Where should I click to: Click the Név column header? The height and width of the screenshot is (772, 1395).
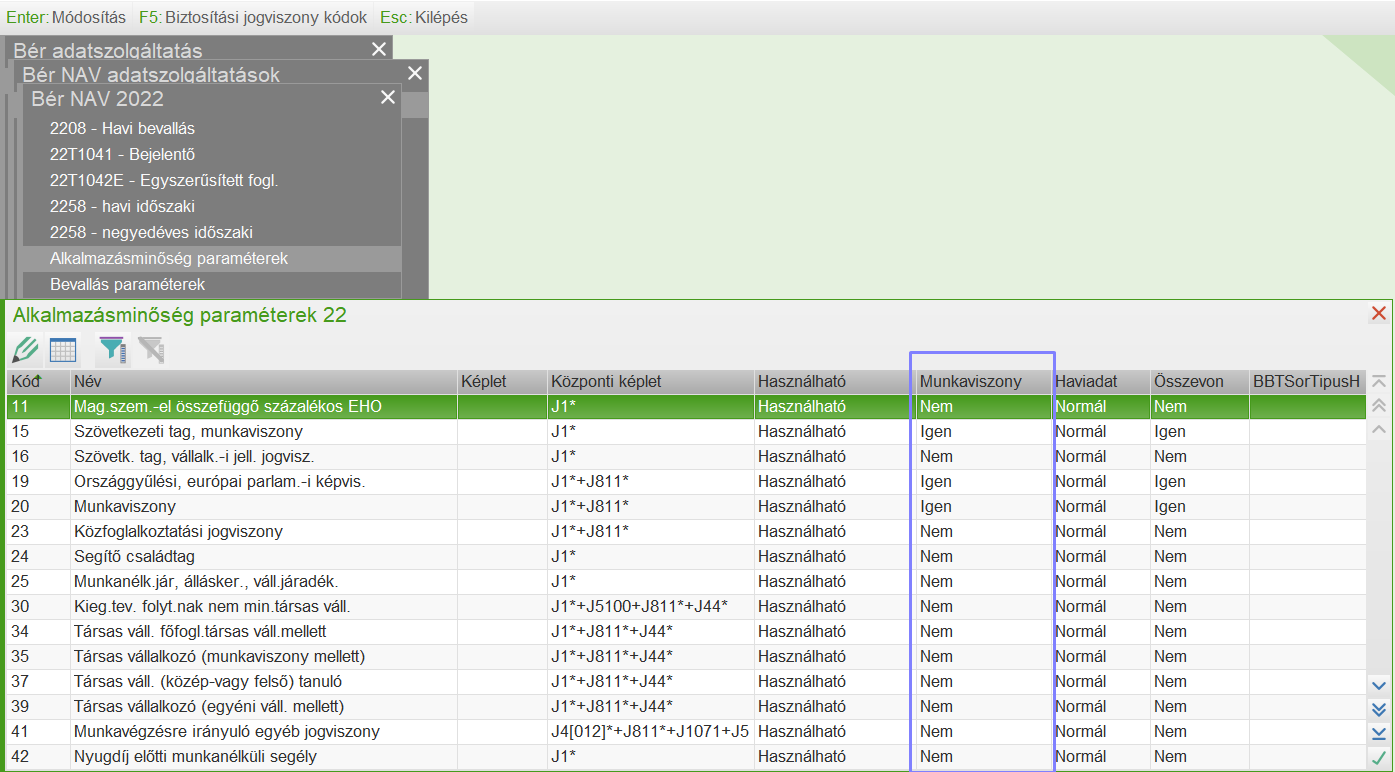[264, 382]
